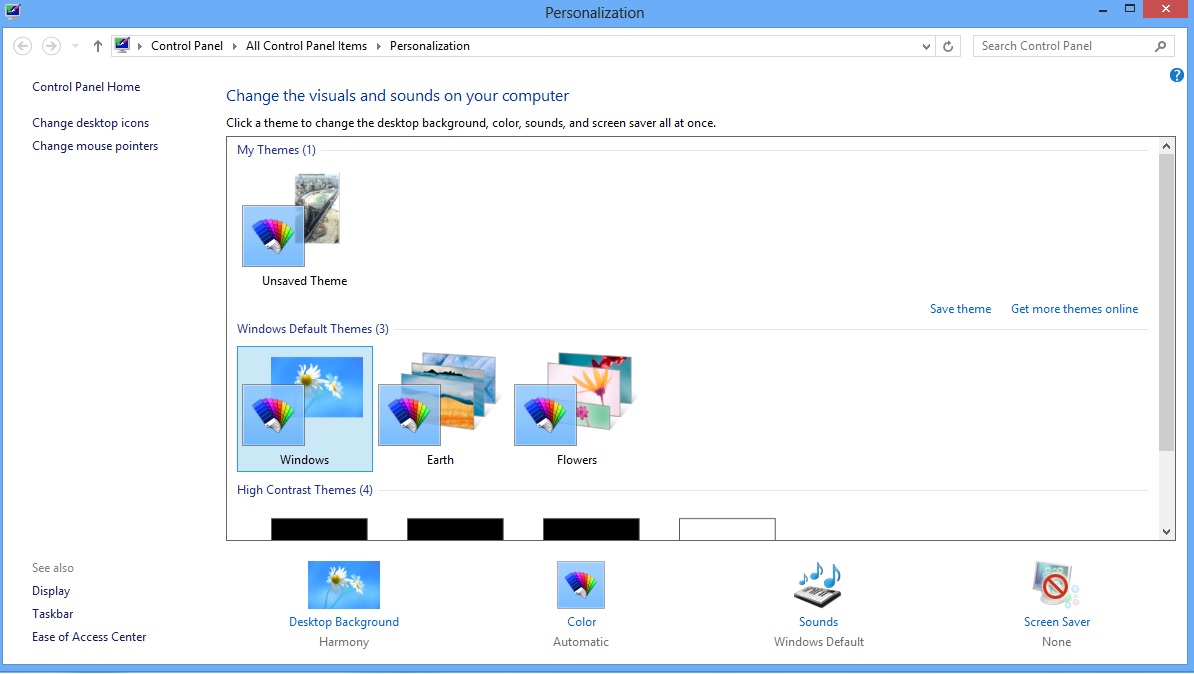This screenshot has height=674, width=1194.
Task: Click the 'None' screen saver label
Action: [1056, 642]
